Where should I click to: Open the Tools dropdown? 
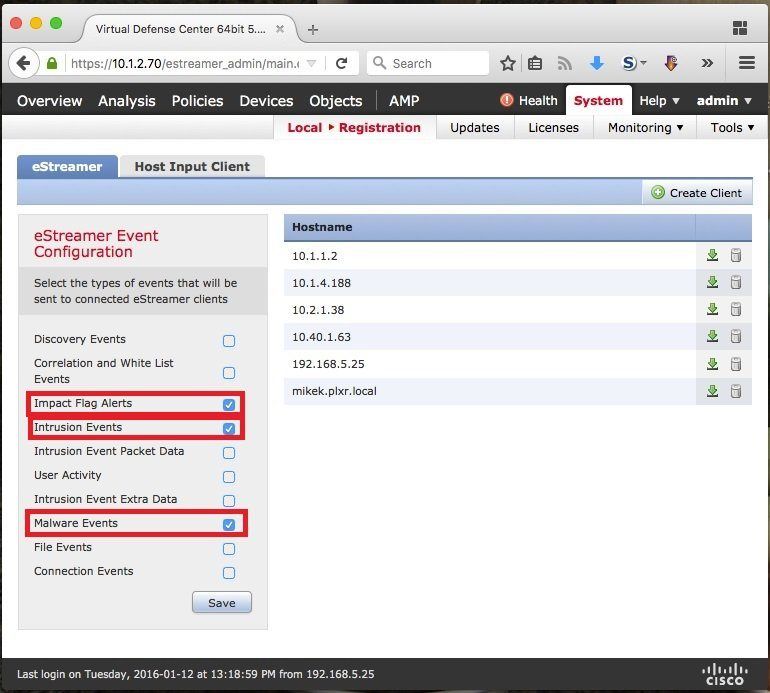(732, 128)
